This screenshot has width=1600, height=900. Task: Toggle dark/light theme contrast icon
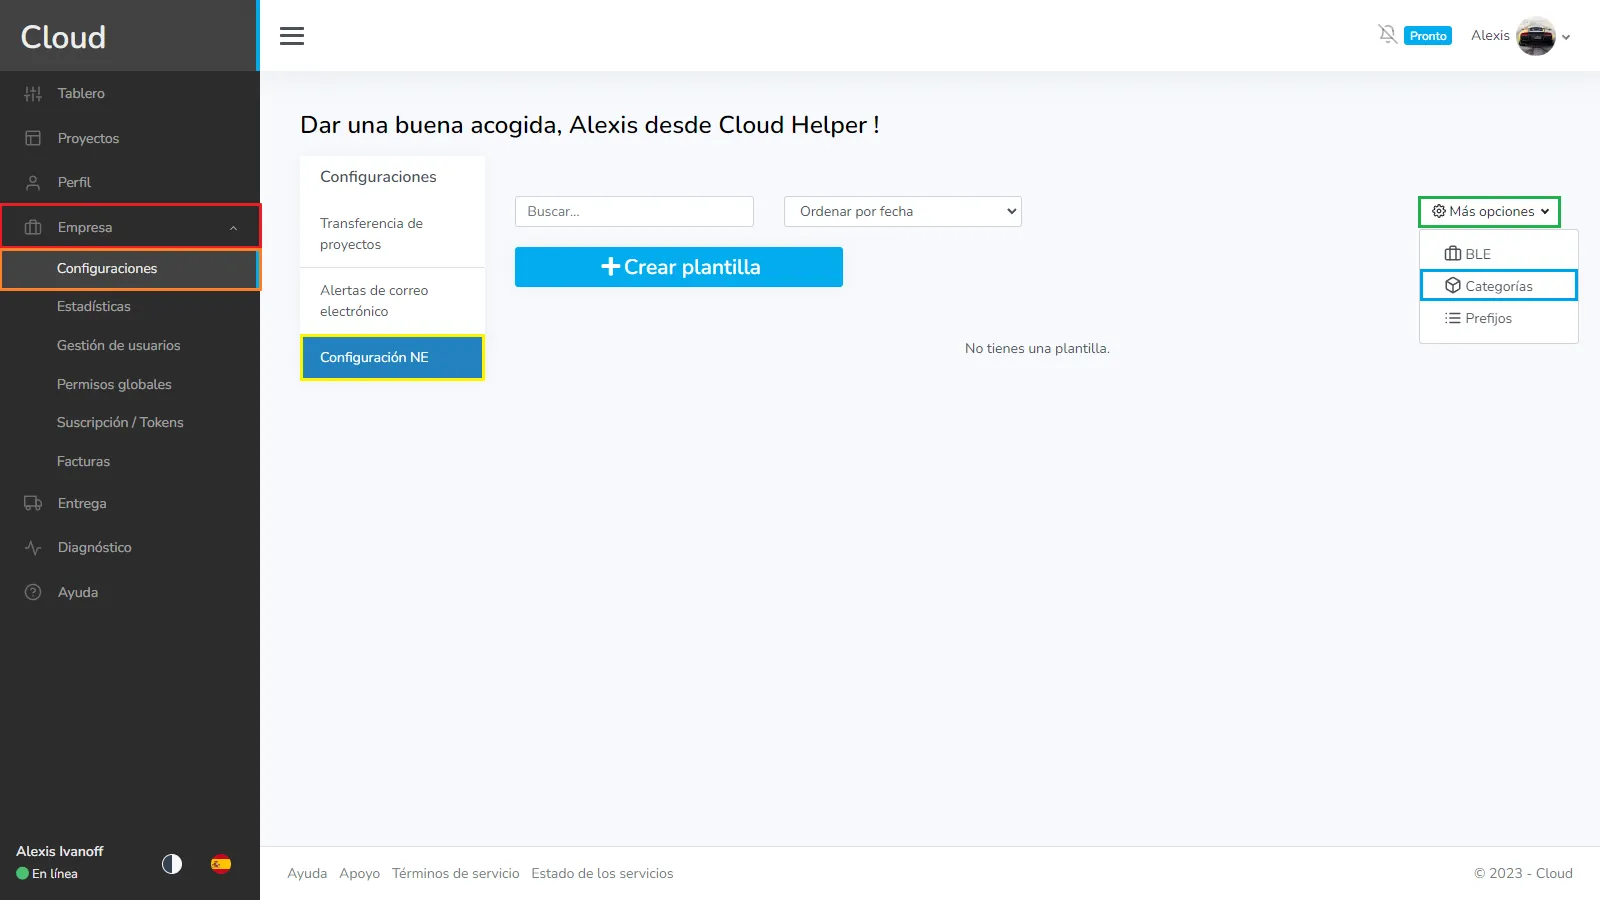pos(172,864)
